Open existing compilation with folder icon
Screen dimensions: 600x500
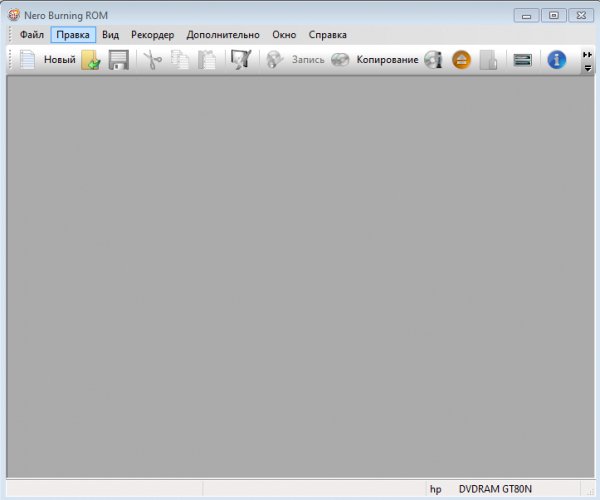point(91,60)
